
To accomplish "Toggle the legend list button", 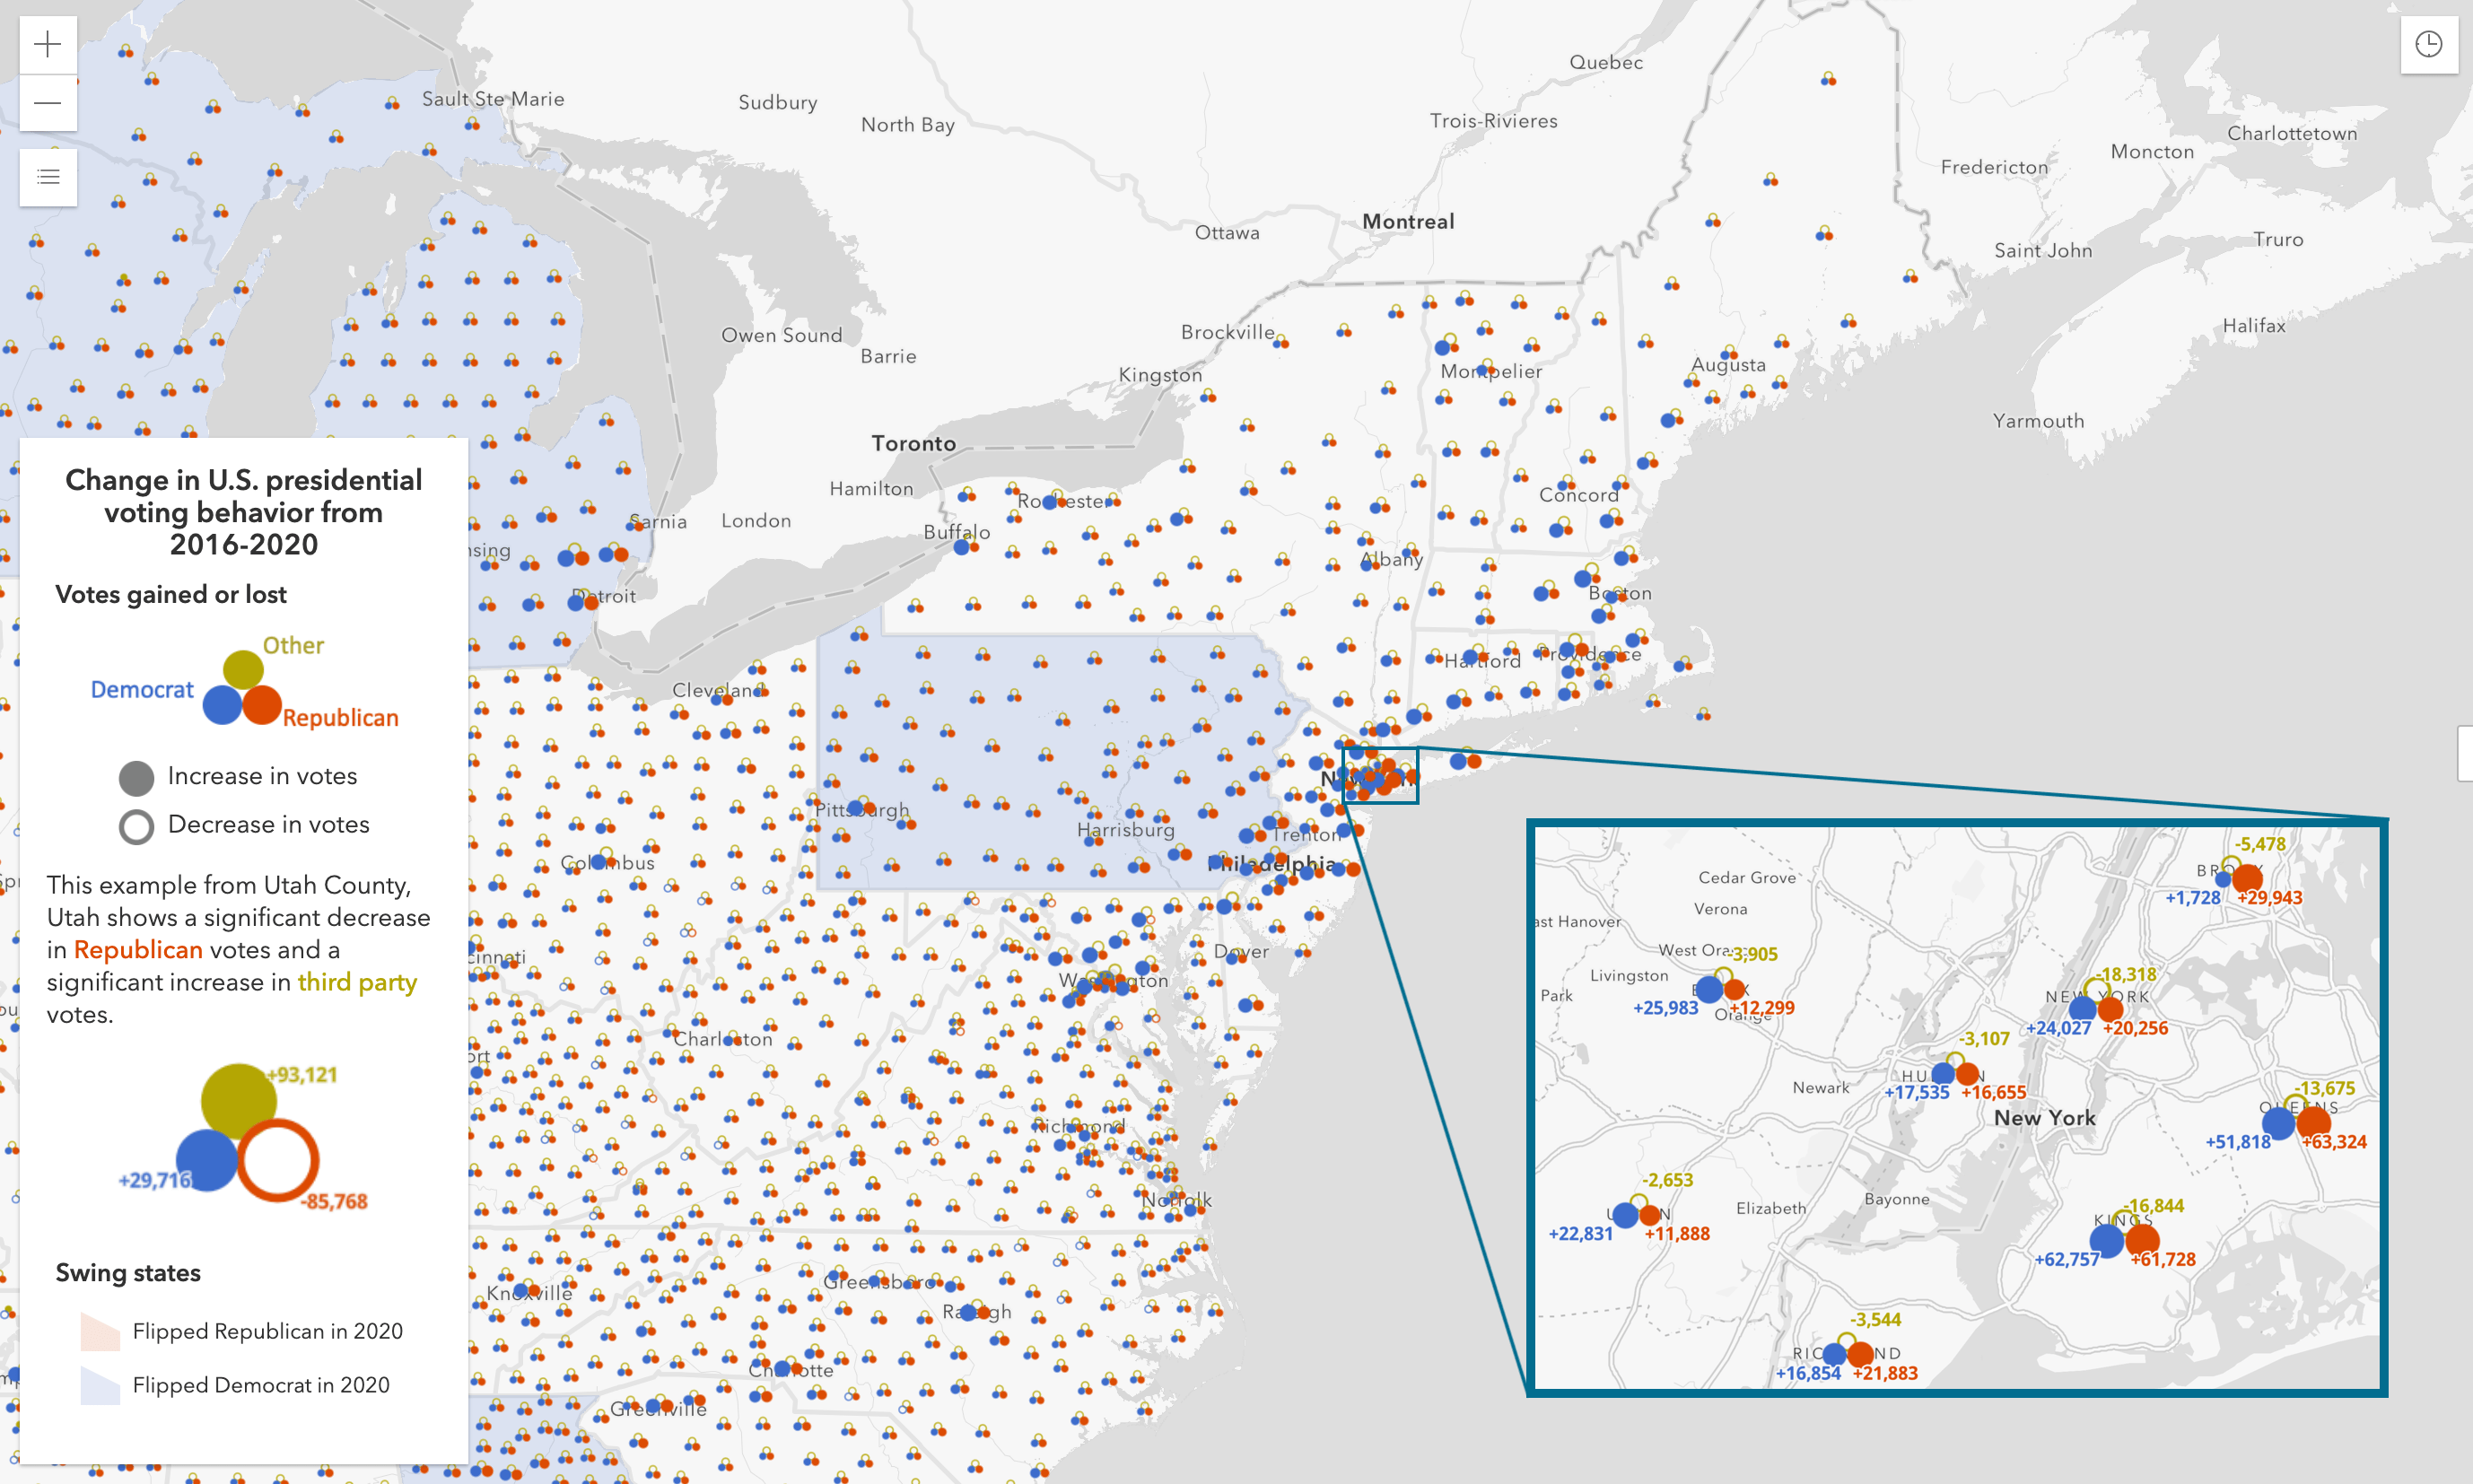I will click(x=48, y=177).
